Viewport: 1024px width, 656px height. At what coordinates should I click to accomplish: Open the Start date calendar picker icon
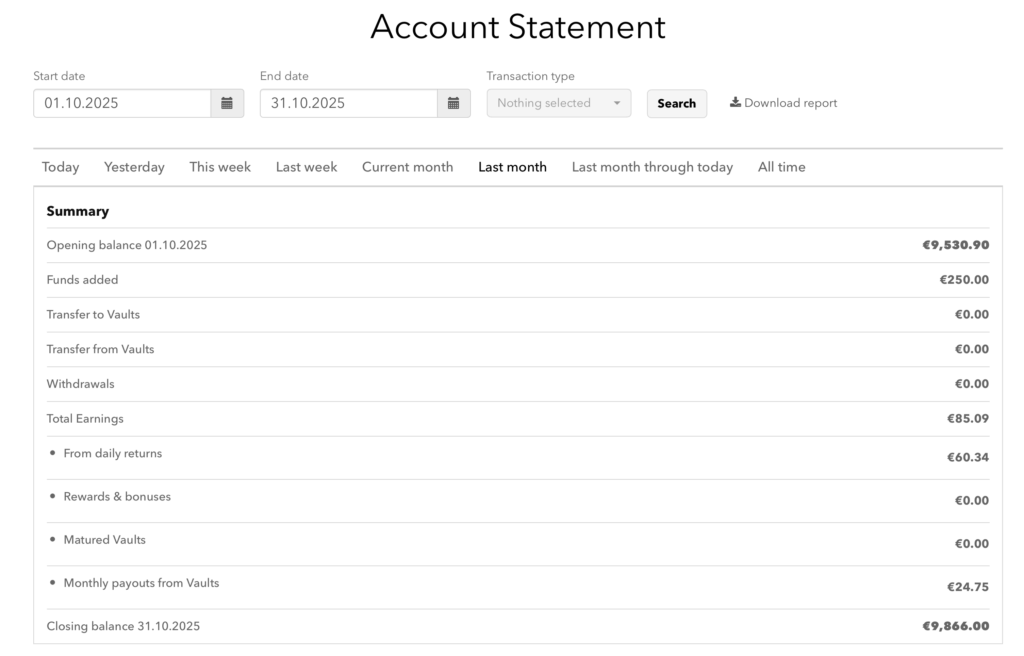(227, 103)
